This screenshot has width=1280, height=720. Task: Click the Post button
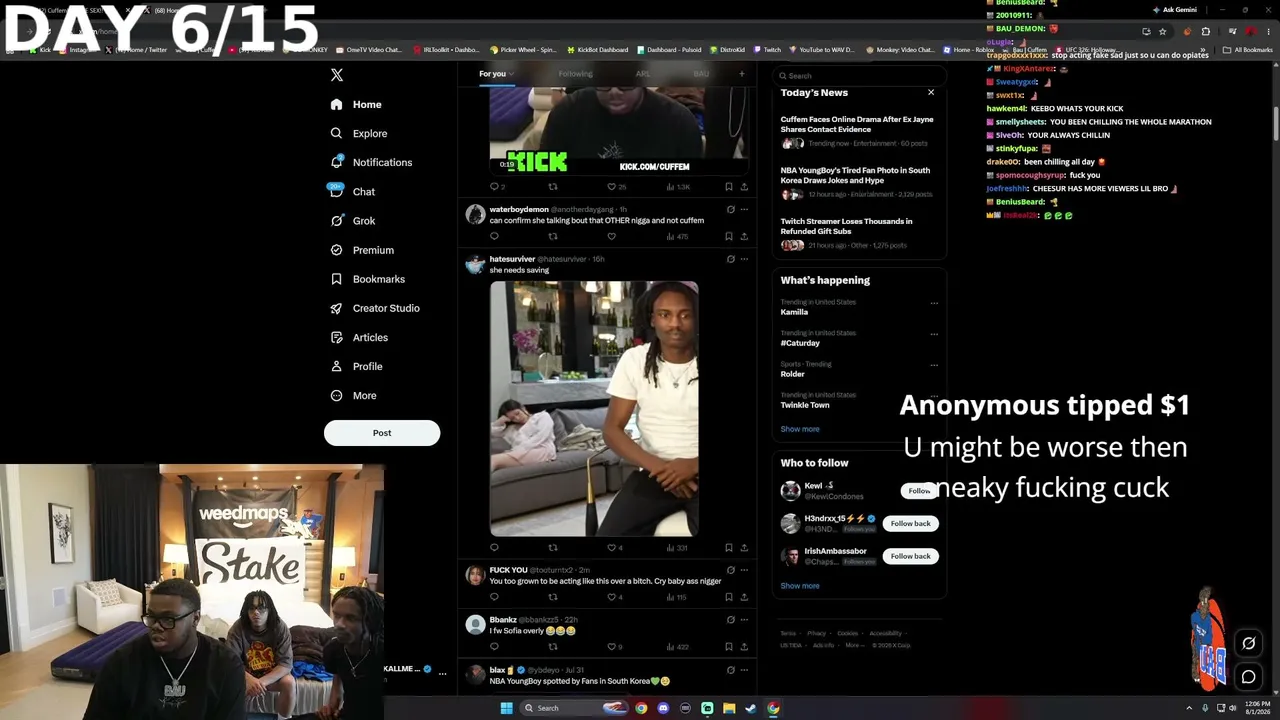(x=382, y=433)
